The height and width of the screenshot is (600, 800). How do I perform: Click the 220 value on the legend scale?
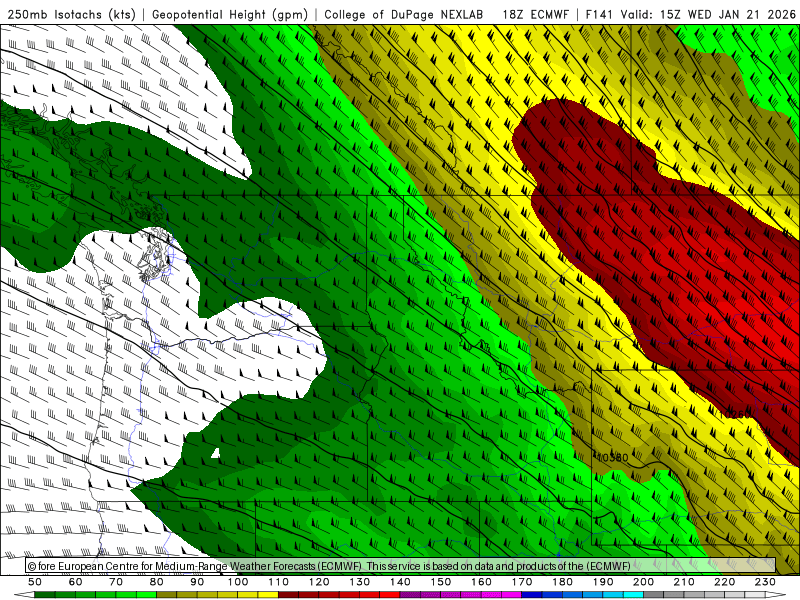pyautogui.click(x=725, y=582)
